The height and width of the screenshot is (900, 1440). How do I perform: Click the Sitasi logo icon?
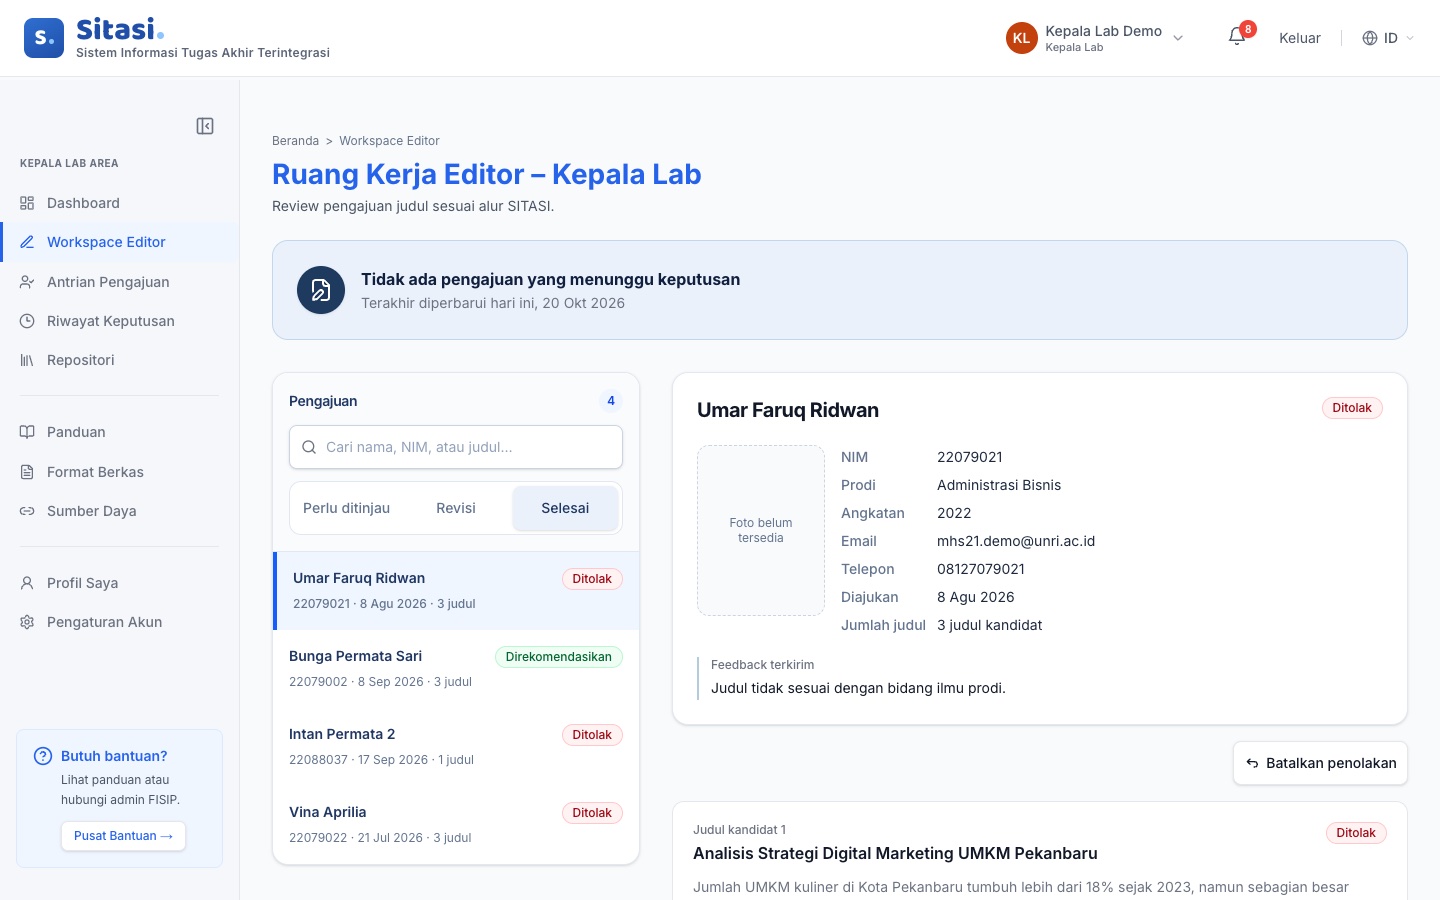[44, 38]
